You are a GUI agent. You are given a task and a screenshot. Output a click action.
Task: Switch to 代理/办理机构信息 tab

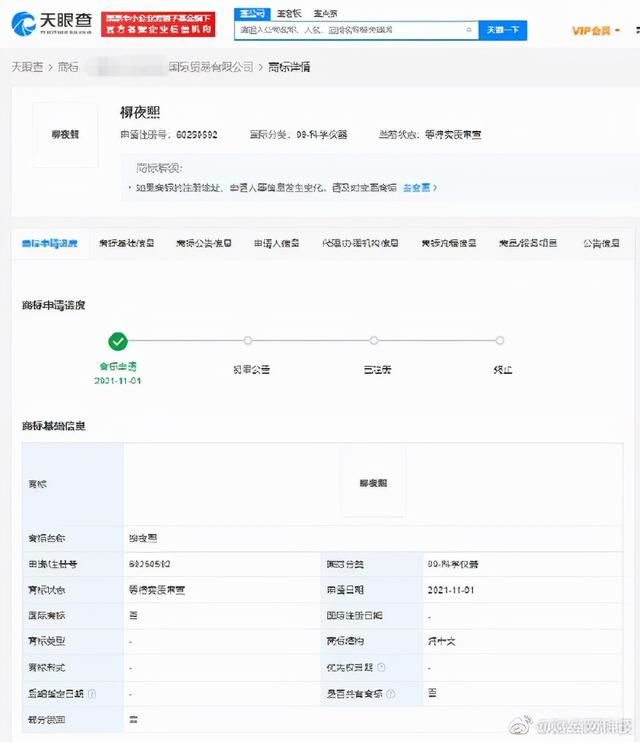[x=360, y=243]
